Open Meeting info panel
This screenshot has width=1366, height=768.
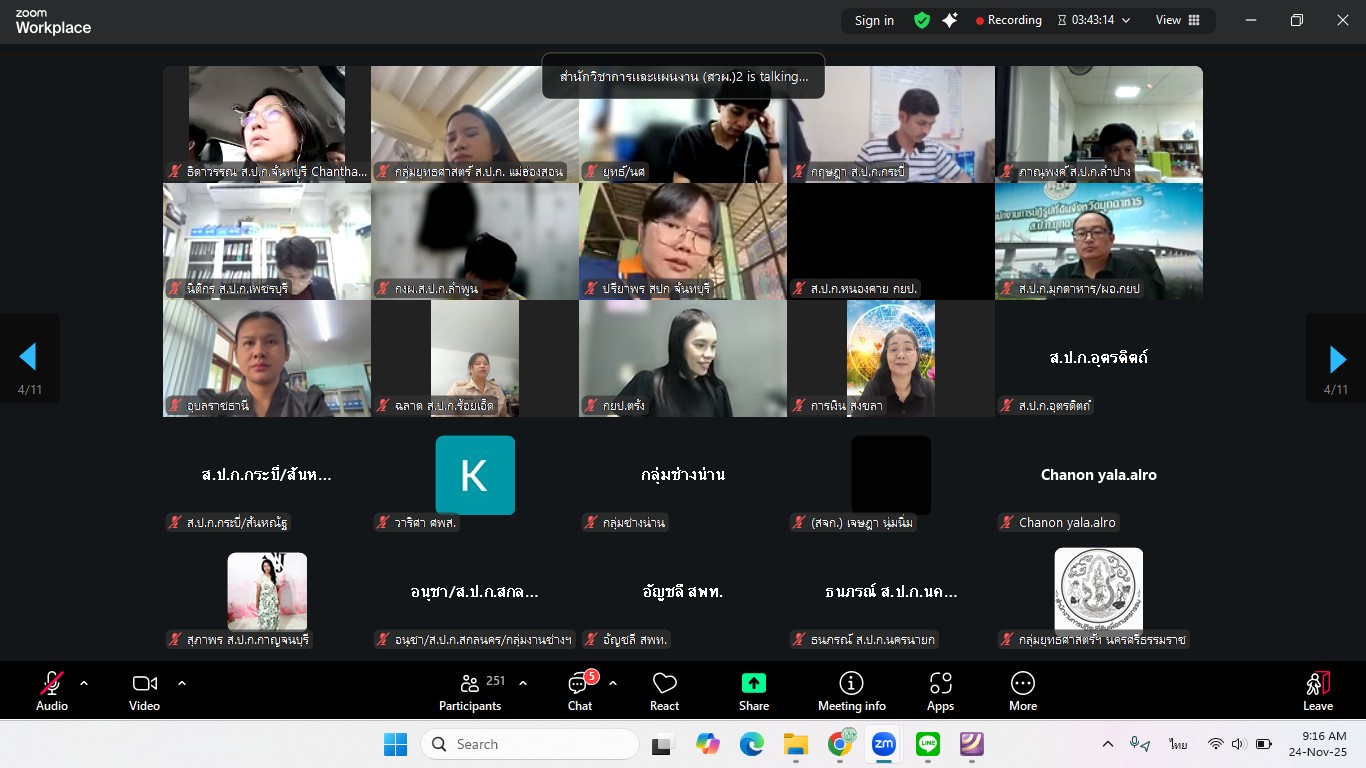tap(851, 691)
